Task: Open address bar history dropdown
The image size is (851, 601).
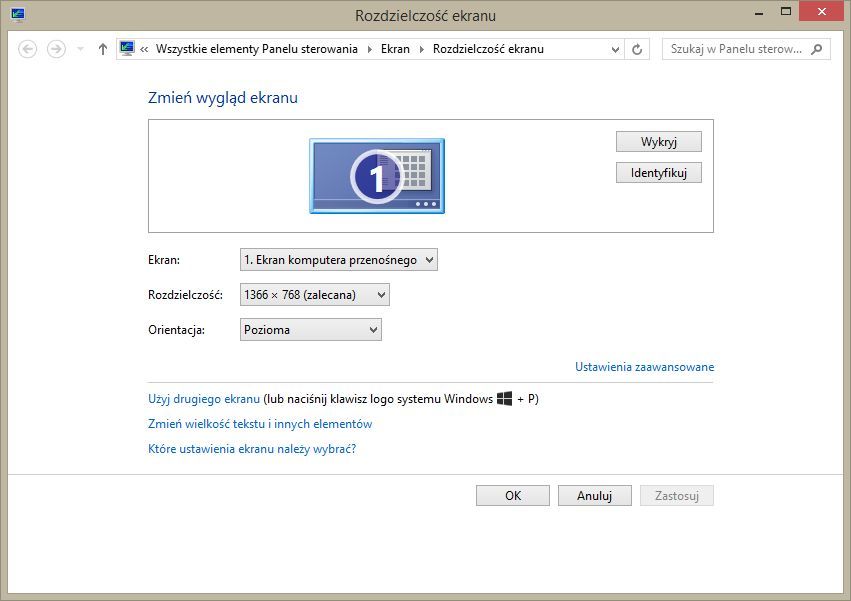Action: tap(615, 49)
